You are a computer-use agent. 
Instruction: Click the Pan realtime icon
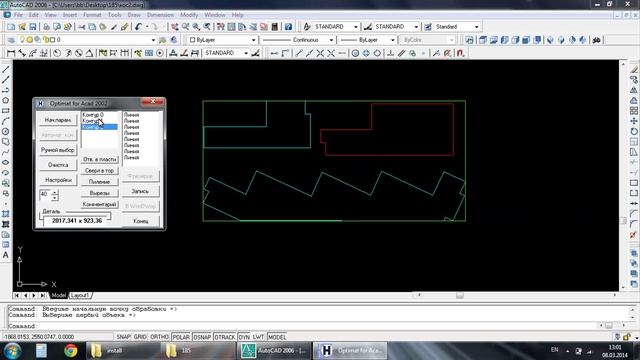(x=175, y=27)
